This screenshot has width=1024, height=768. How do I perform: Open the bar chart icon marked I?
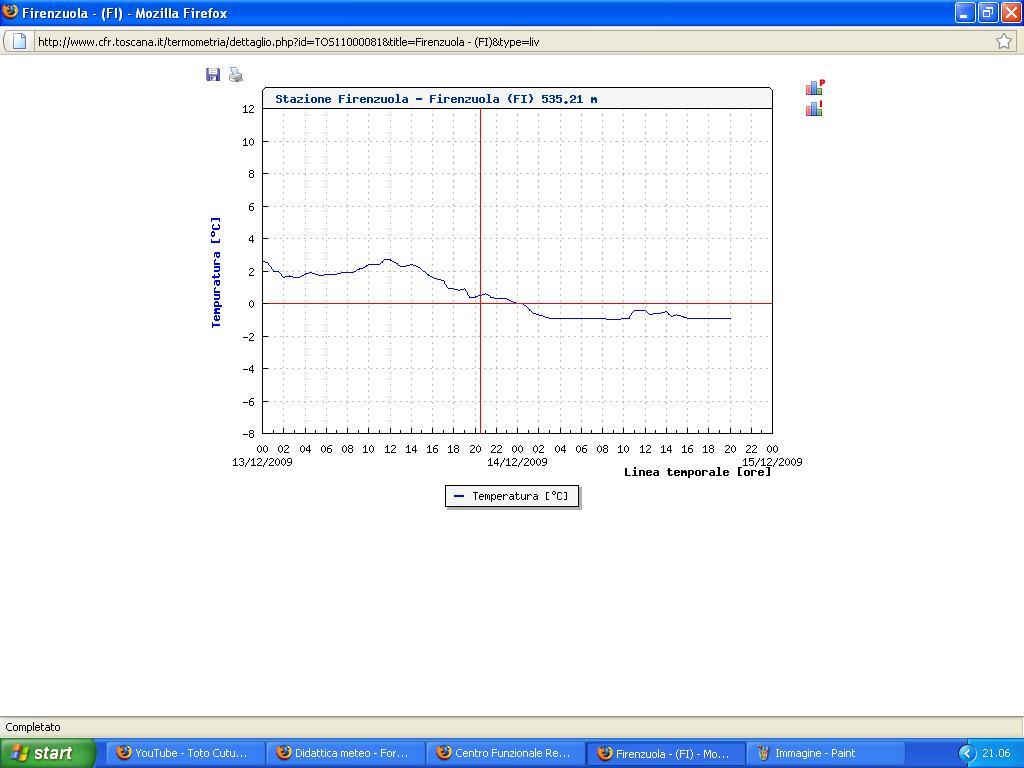[814, 108]
